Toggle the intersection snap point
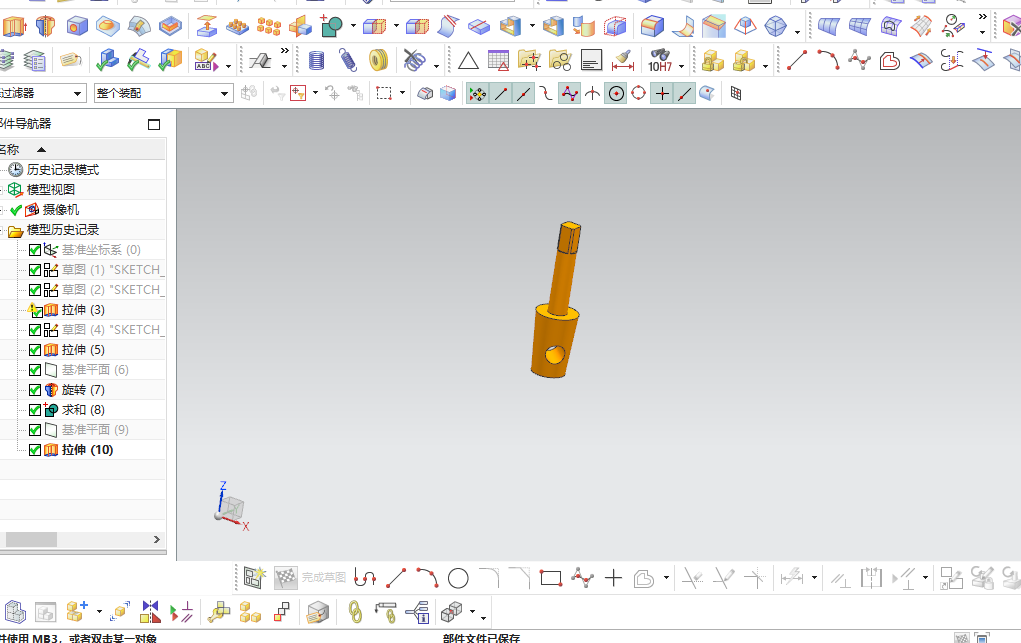The height and width of the screenshot is (643, 1021). (592, 94)
